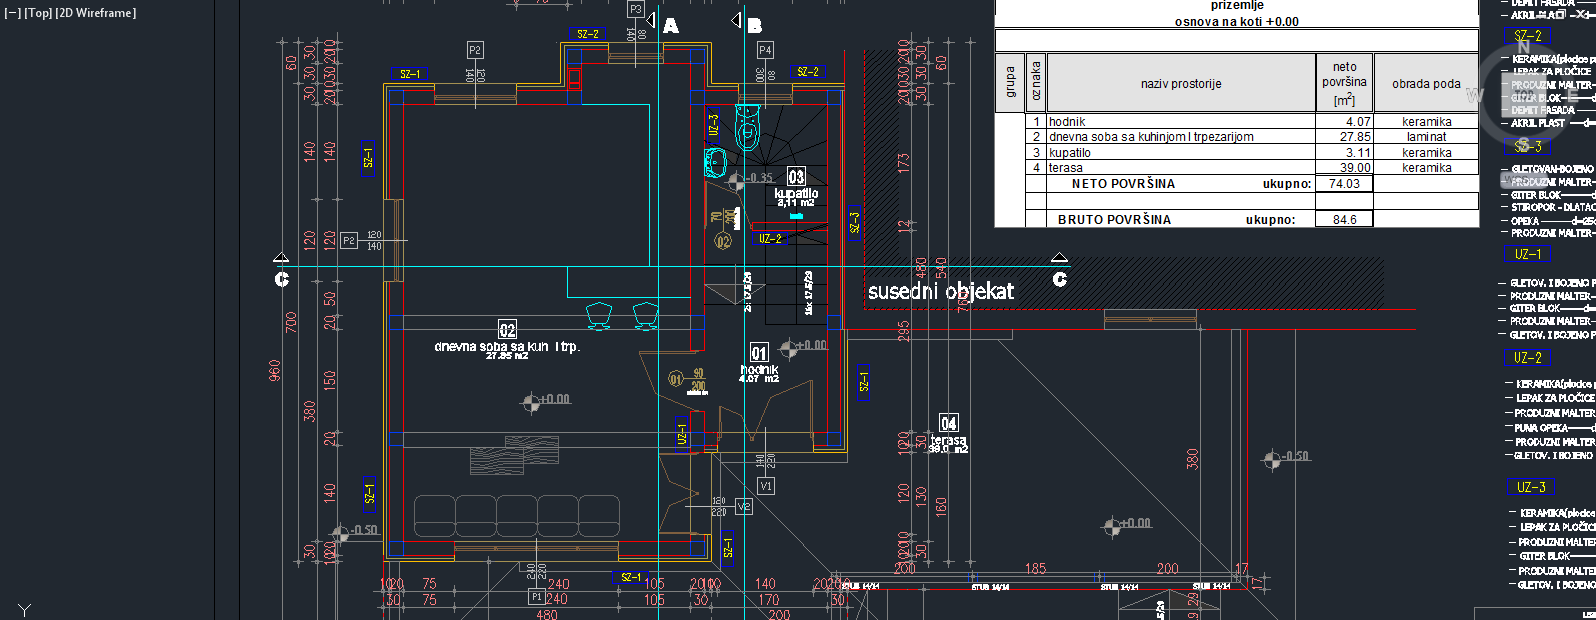
Task: Select the window tag P2 at top
Action: 475,50
